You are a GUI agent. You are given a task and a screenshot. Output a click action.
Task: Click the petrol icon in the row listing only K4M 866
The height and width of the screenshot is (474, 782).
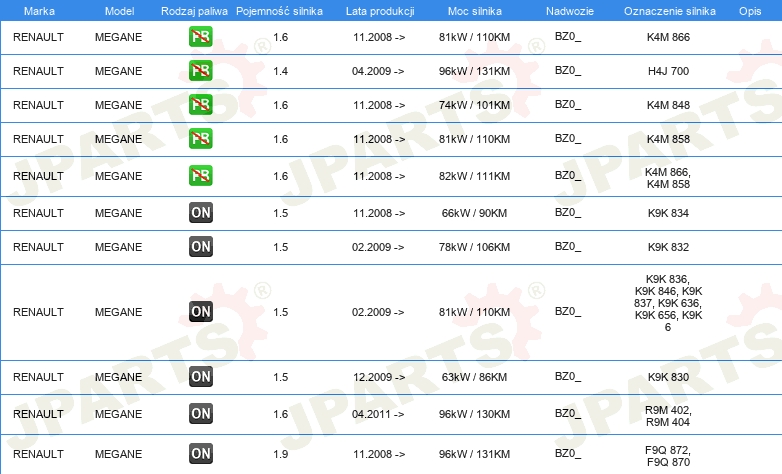coord(200,37)
